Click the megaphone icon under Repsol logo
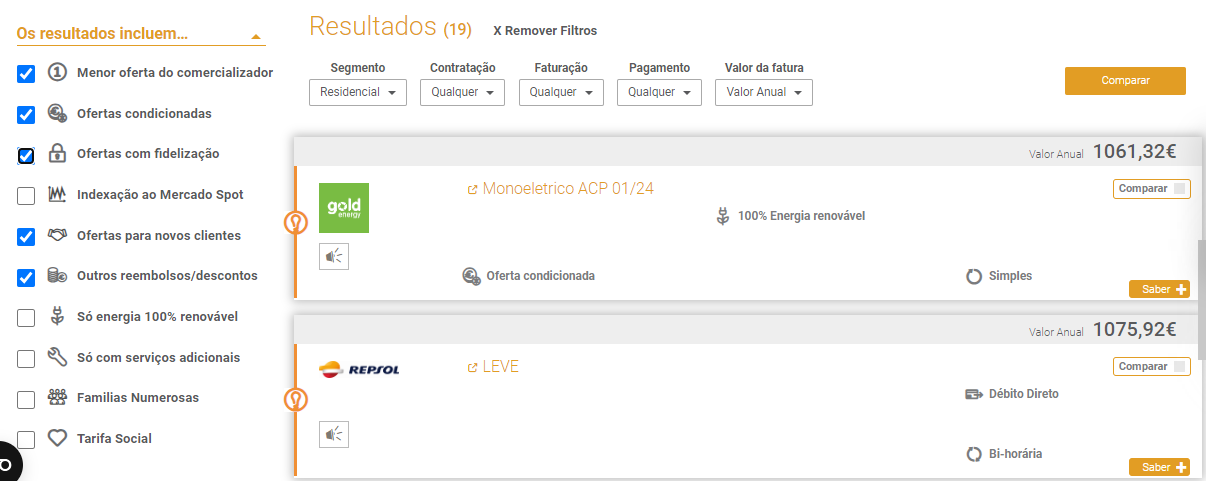 pos(334,434)
